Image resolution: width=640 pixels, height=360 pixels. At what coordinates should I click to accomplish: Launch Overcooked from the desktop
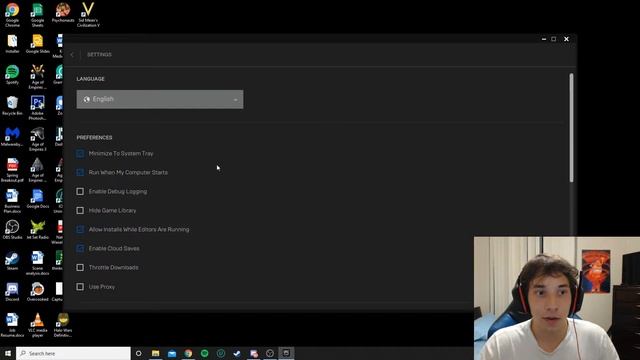click(38, 292)
